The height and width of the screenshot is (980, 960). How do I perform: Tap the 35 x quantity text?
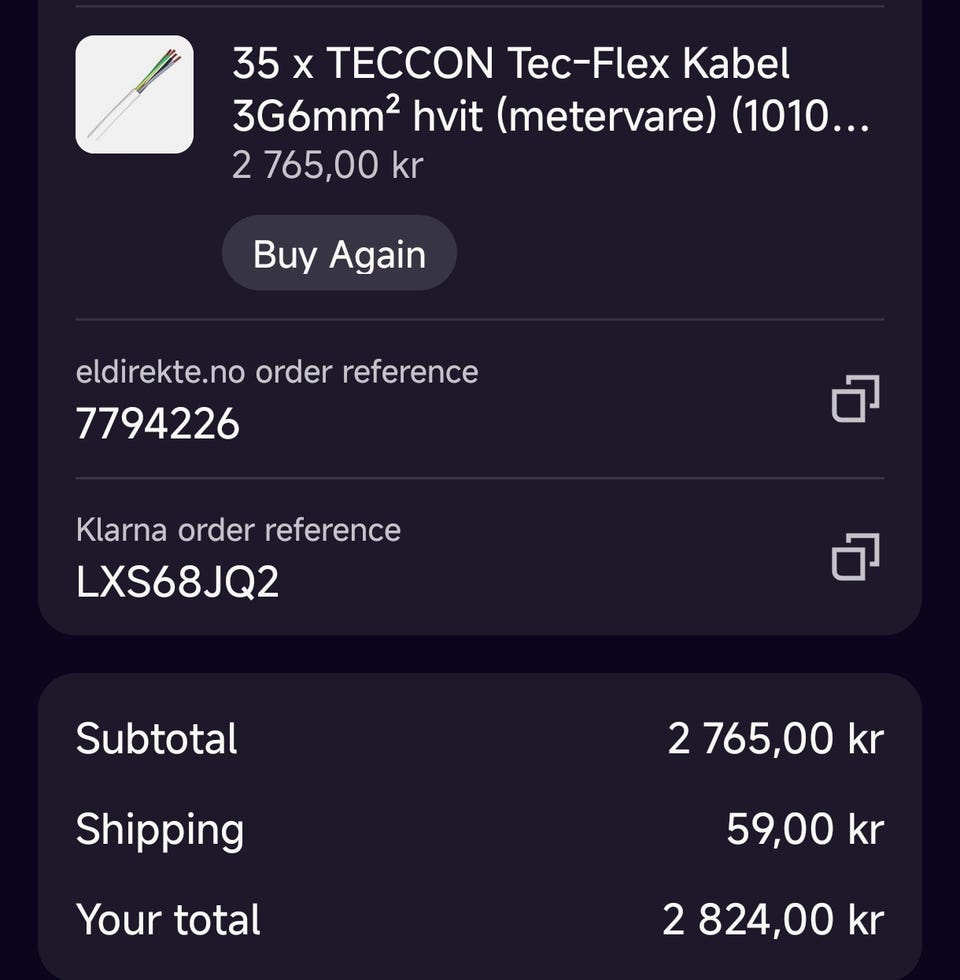coord(273,64)
